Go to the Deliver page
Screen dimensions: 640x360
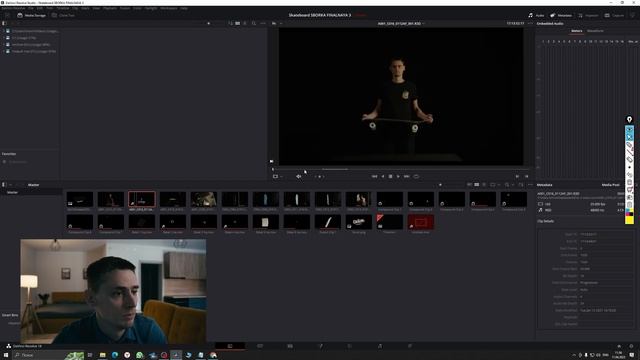[410, 346]
